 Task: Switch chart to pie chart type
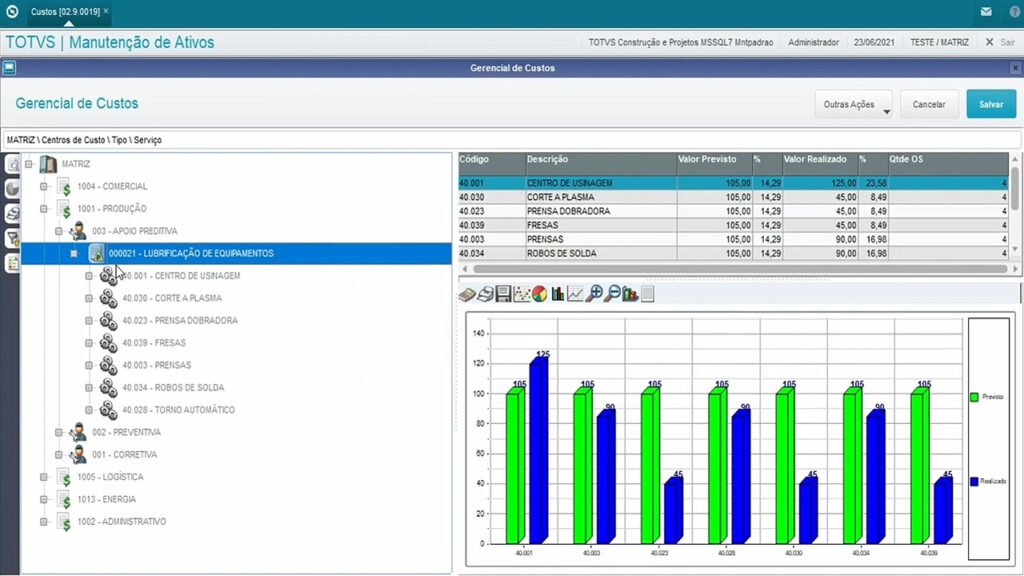coord(539,295)
